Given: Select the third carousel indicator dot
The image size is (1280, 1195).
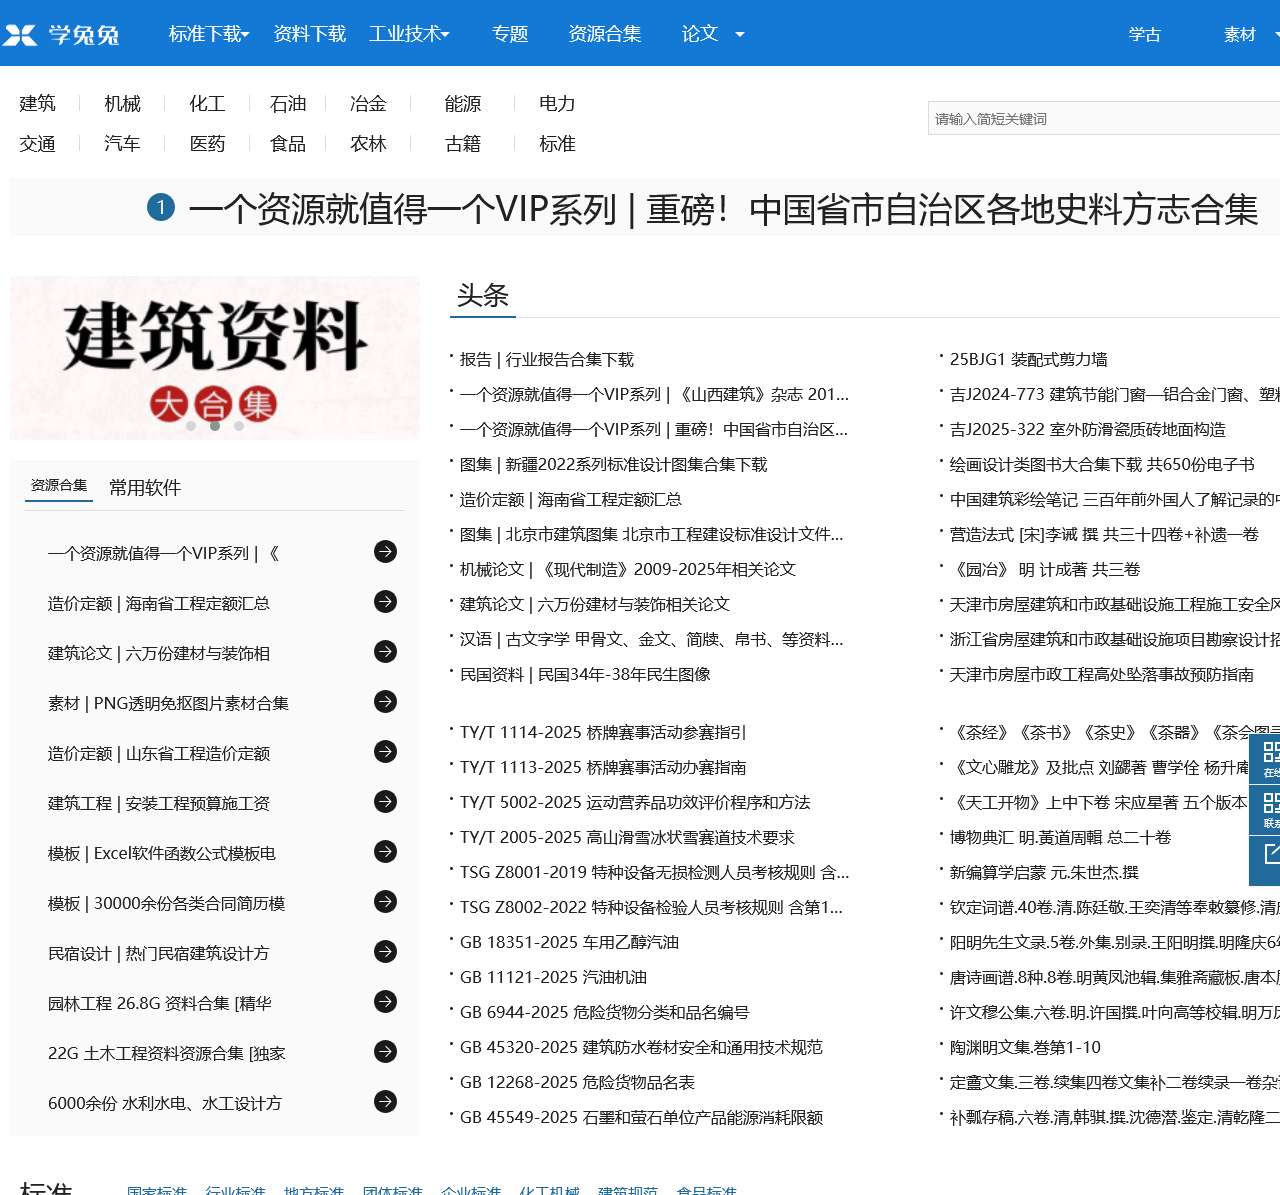Looking at the screenshot, I should pyautogui.click(x=239, y=426).
